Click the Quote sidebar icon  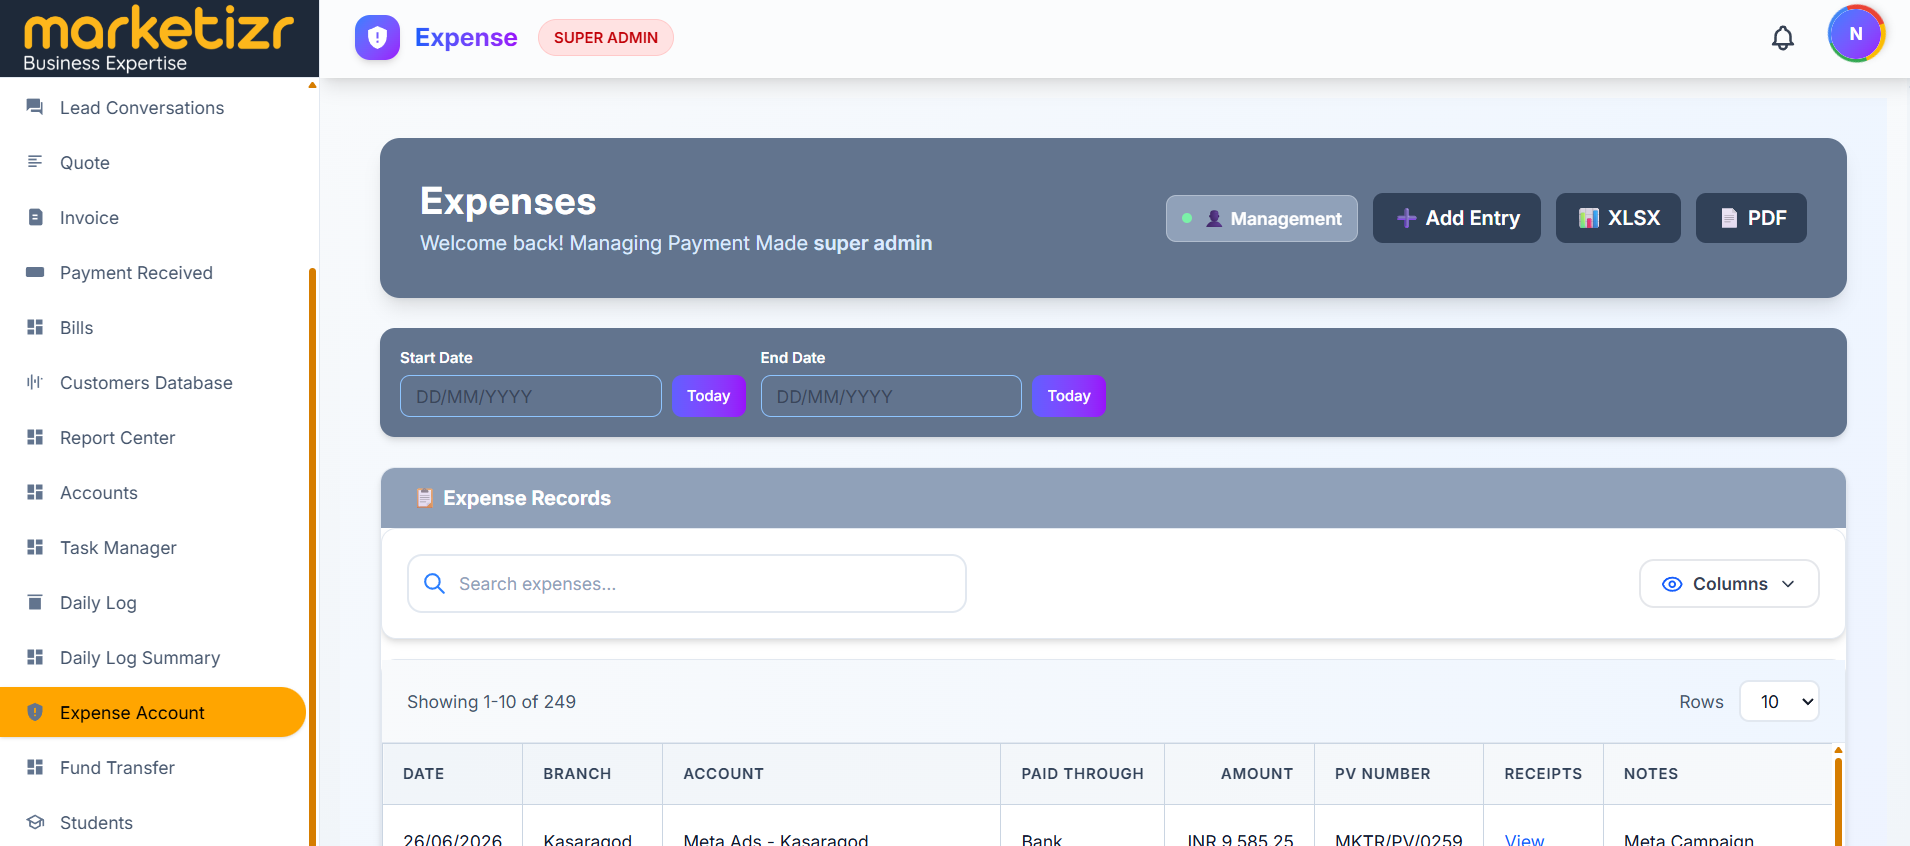coord(35,162)
